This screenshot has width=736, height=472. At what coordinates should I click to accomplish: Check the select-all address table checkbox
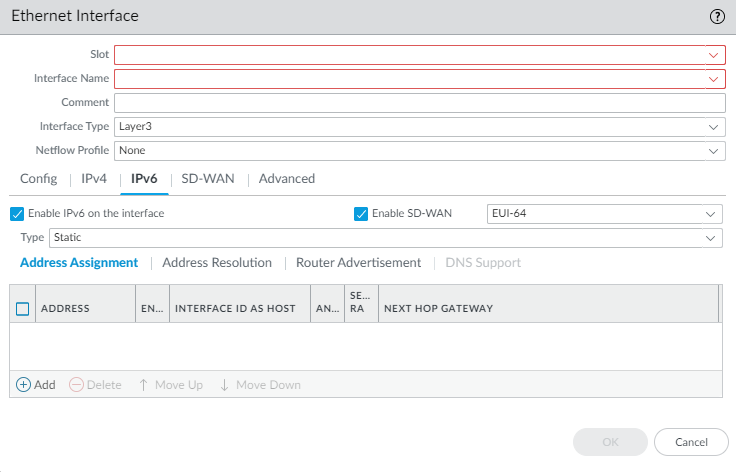[23, 309]
